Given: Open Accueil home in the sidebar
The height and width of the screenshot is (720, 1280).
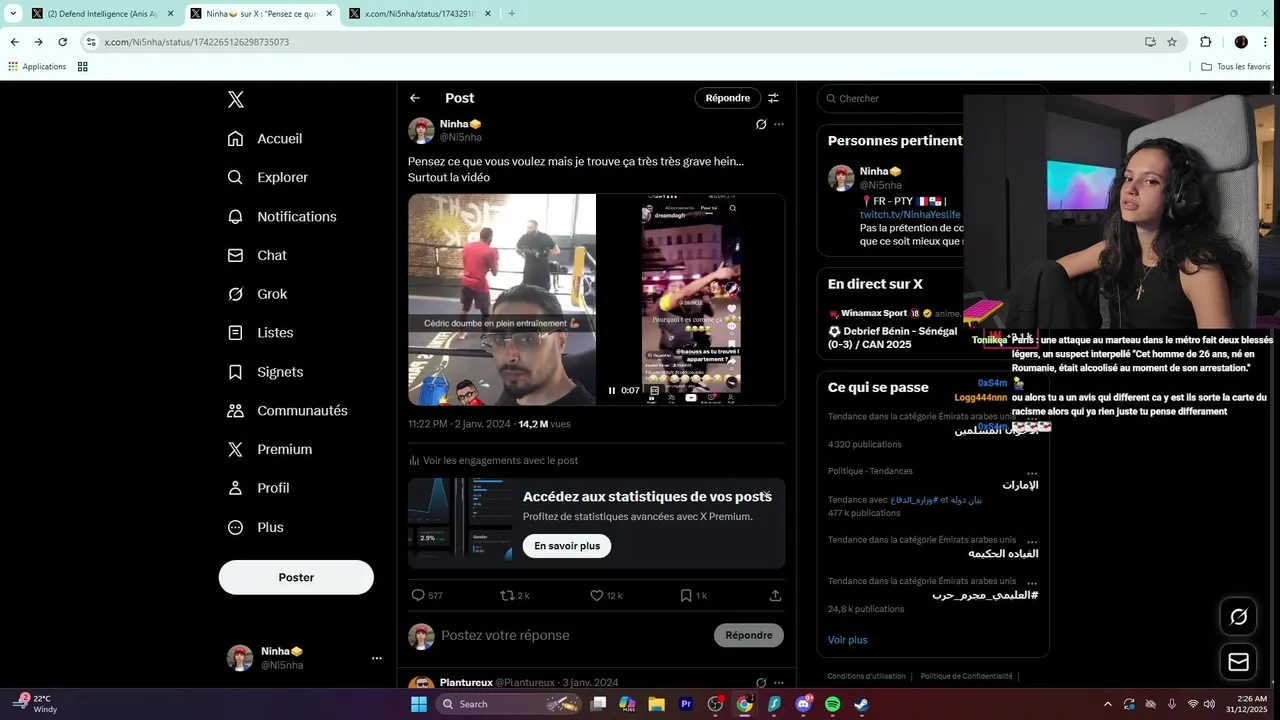Looking at the screenshot, I should tap(265, 139).
